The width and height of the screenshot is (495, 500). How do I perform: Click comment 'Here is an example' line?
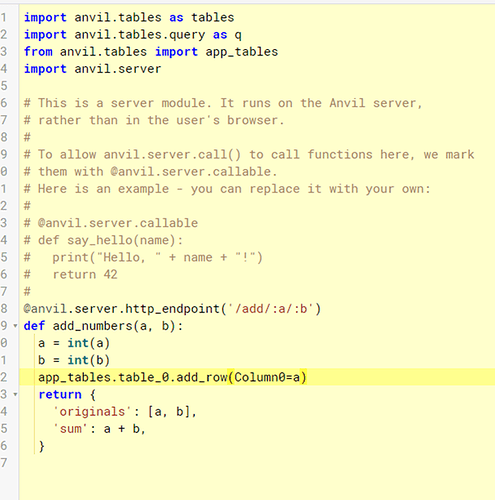click(227, 189)
